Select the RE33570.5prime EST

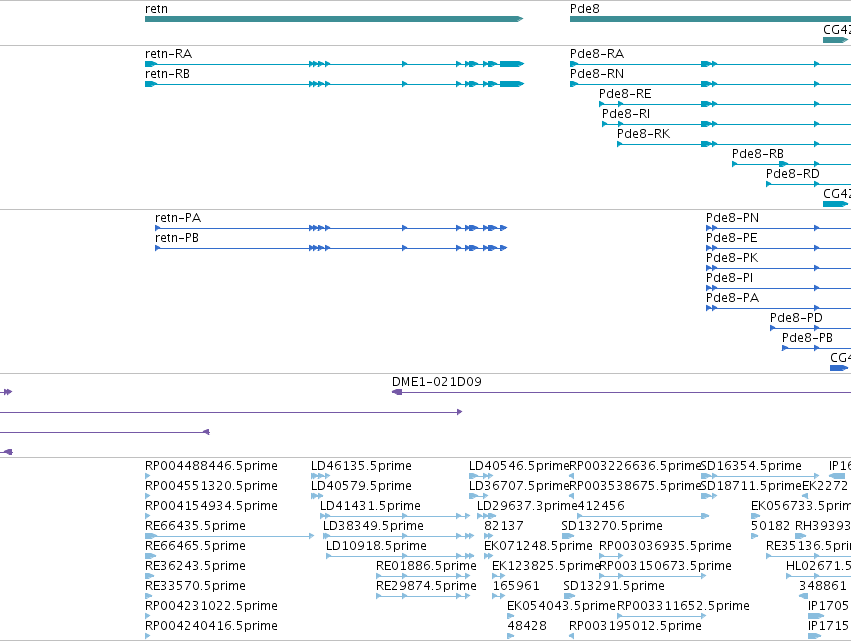click(x=148, y=596)
